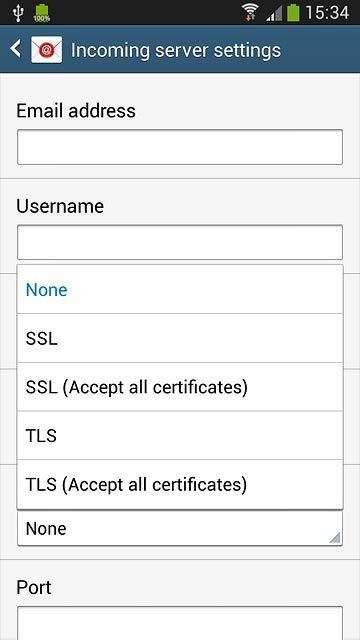
Task: Focus the Email address input field
Action: [x=180, y=147]
